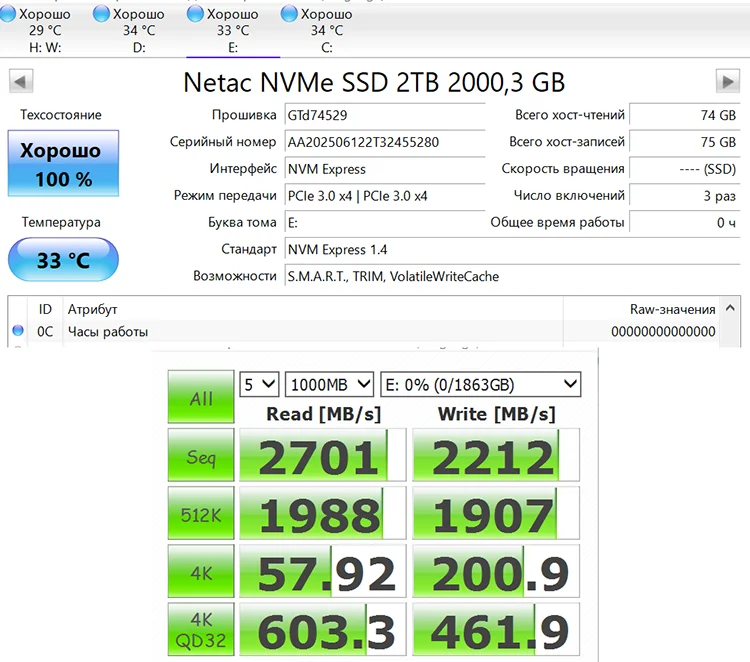Click 4K read result 57.92

322,571
